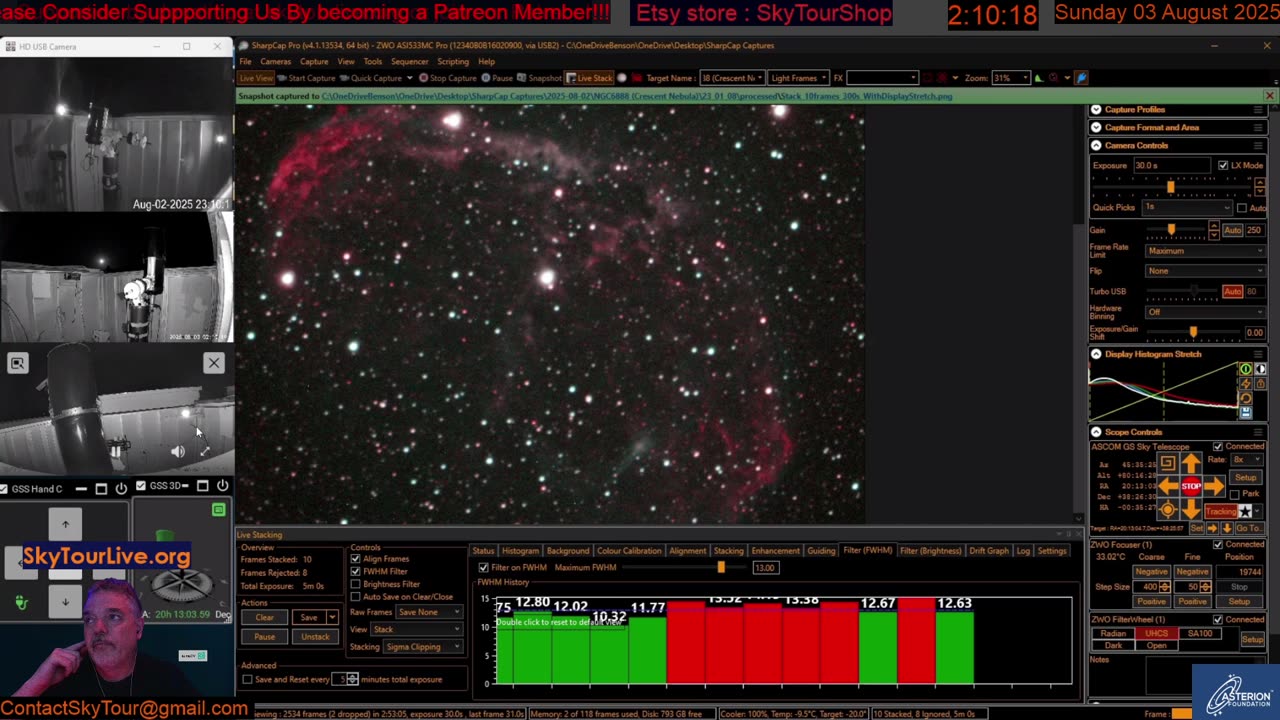Viewport: 1280px width, 720px height.
Task: Click Start Capture in the toolbar
Action: click(307, 78)
